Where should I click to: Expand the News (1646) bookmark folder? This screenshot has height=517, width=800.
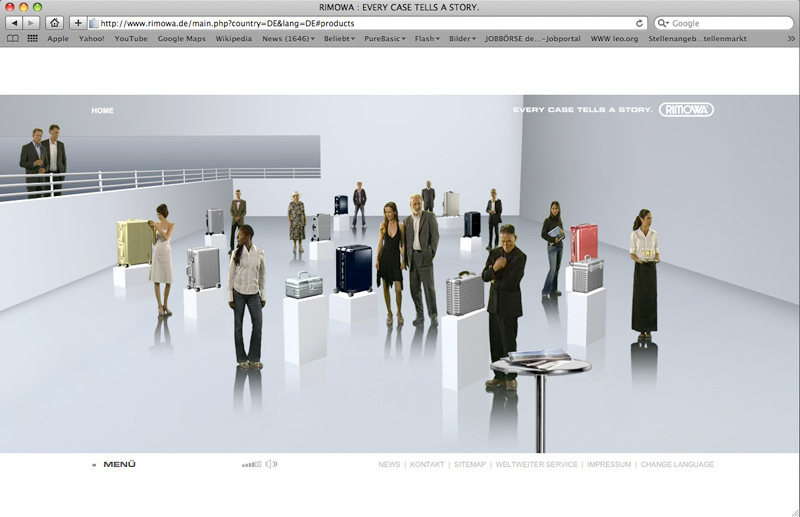click(x=288, y=38)
